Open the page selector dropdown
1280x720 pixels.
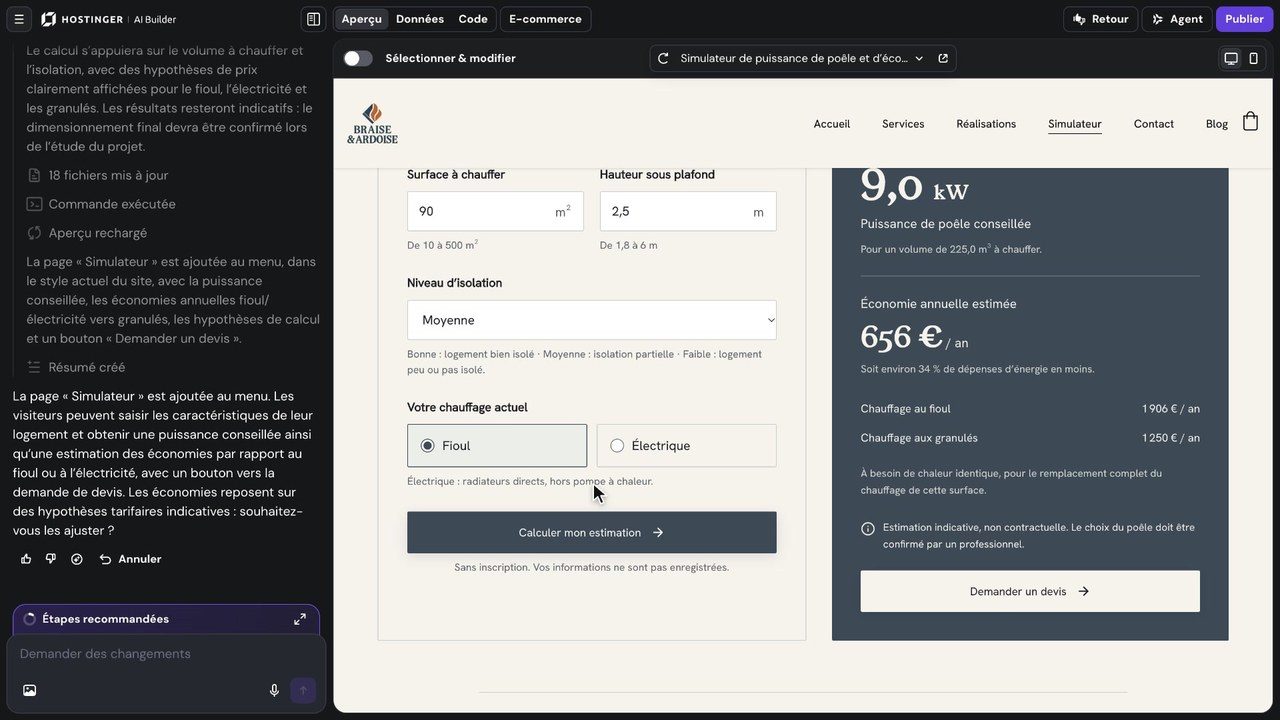point(803,58)
